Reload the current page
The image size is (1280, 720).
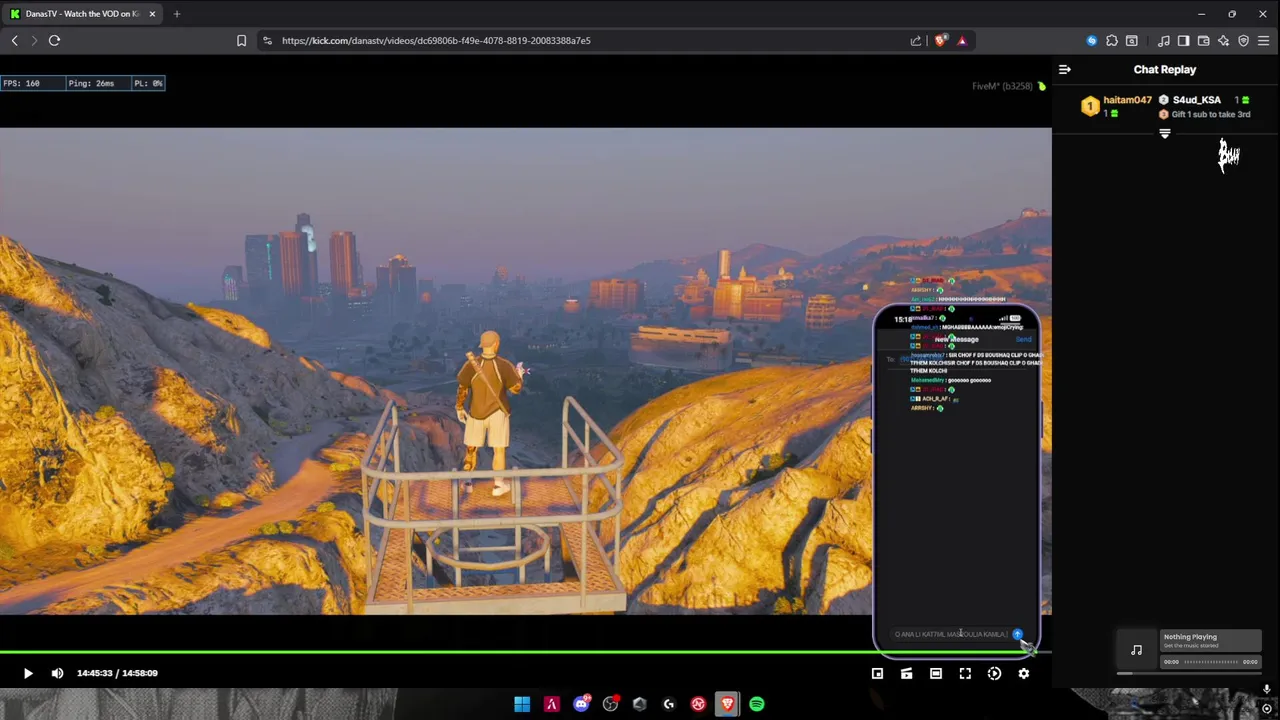(x=55, y=41)
